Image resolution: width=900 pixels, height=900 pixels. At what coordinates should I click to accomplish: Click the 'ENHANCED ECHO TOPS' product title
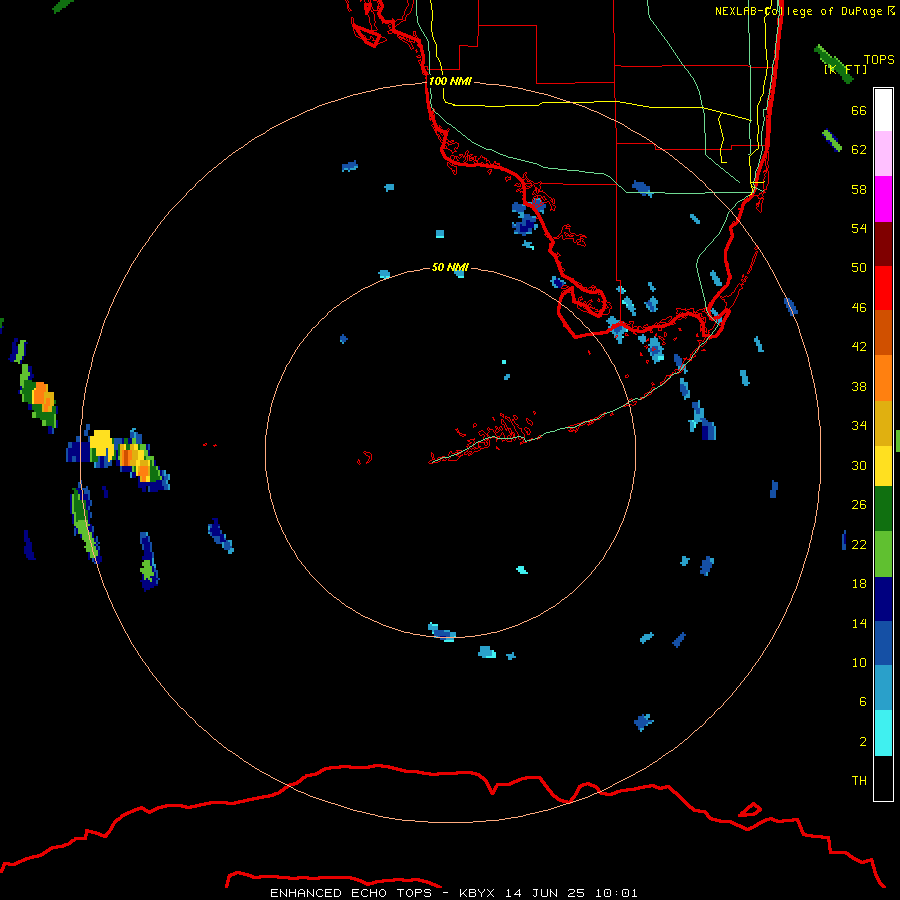pyautogui.click(x=351, y=893)
